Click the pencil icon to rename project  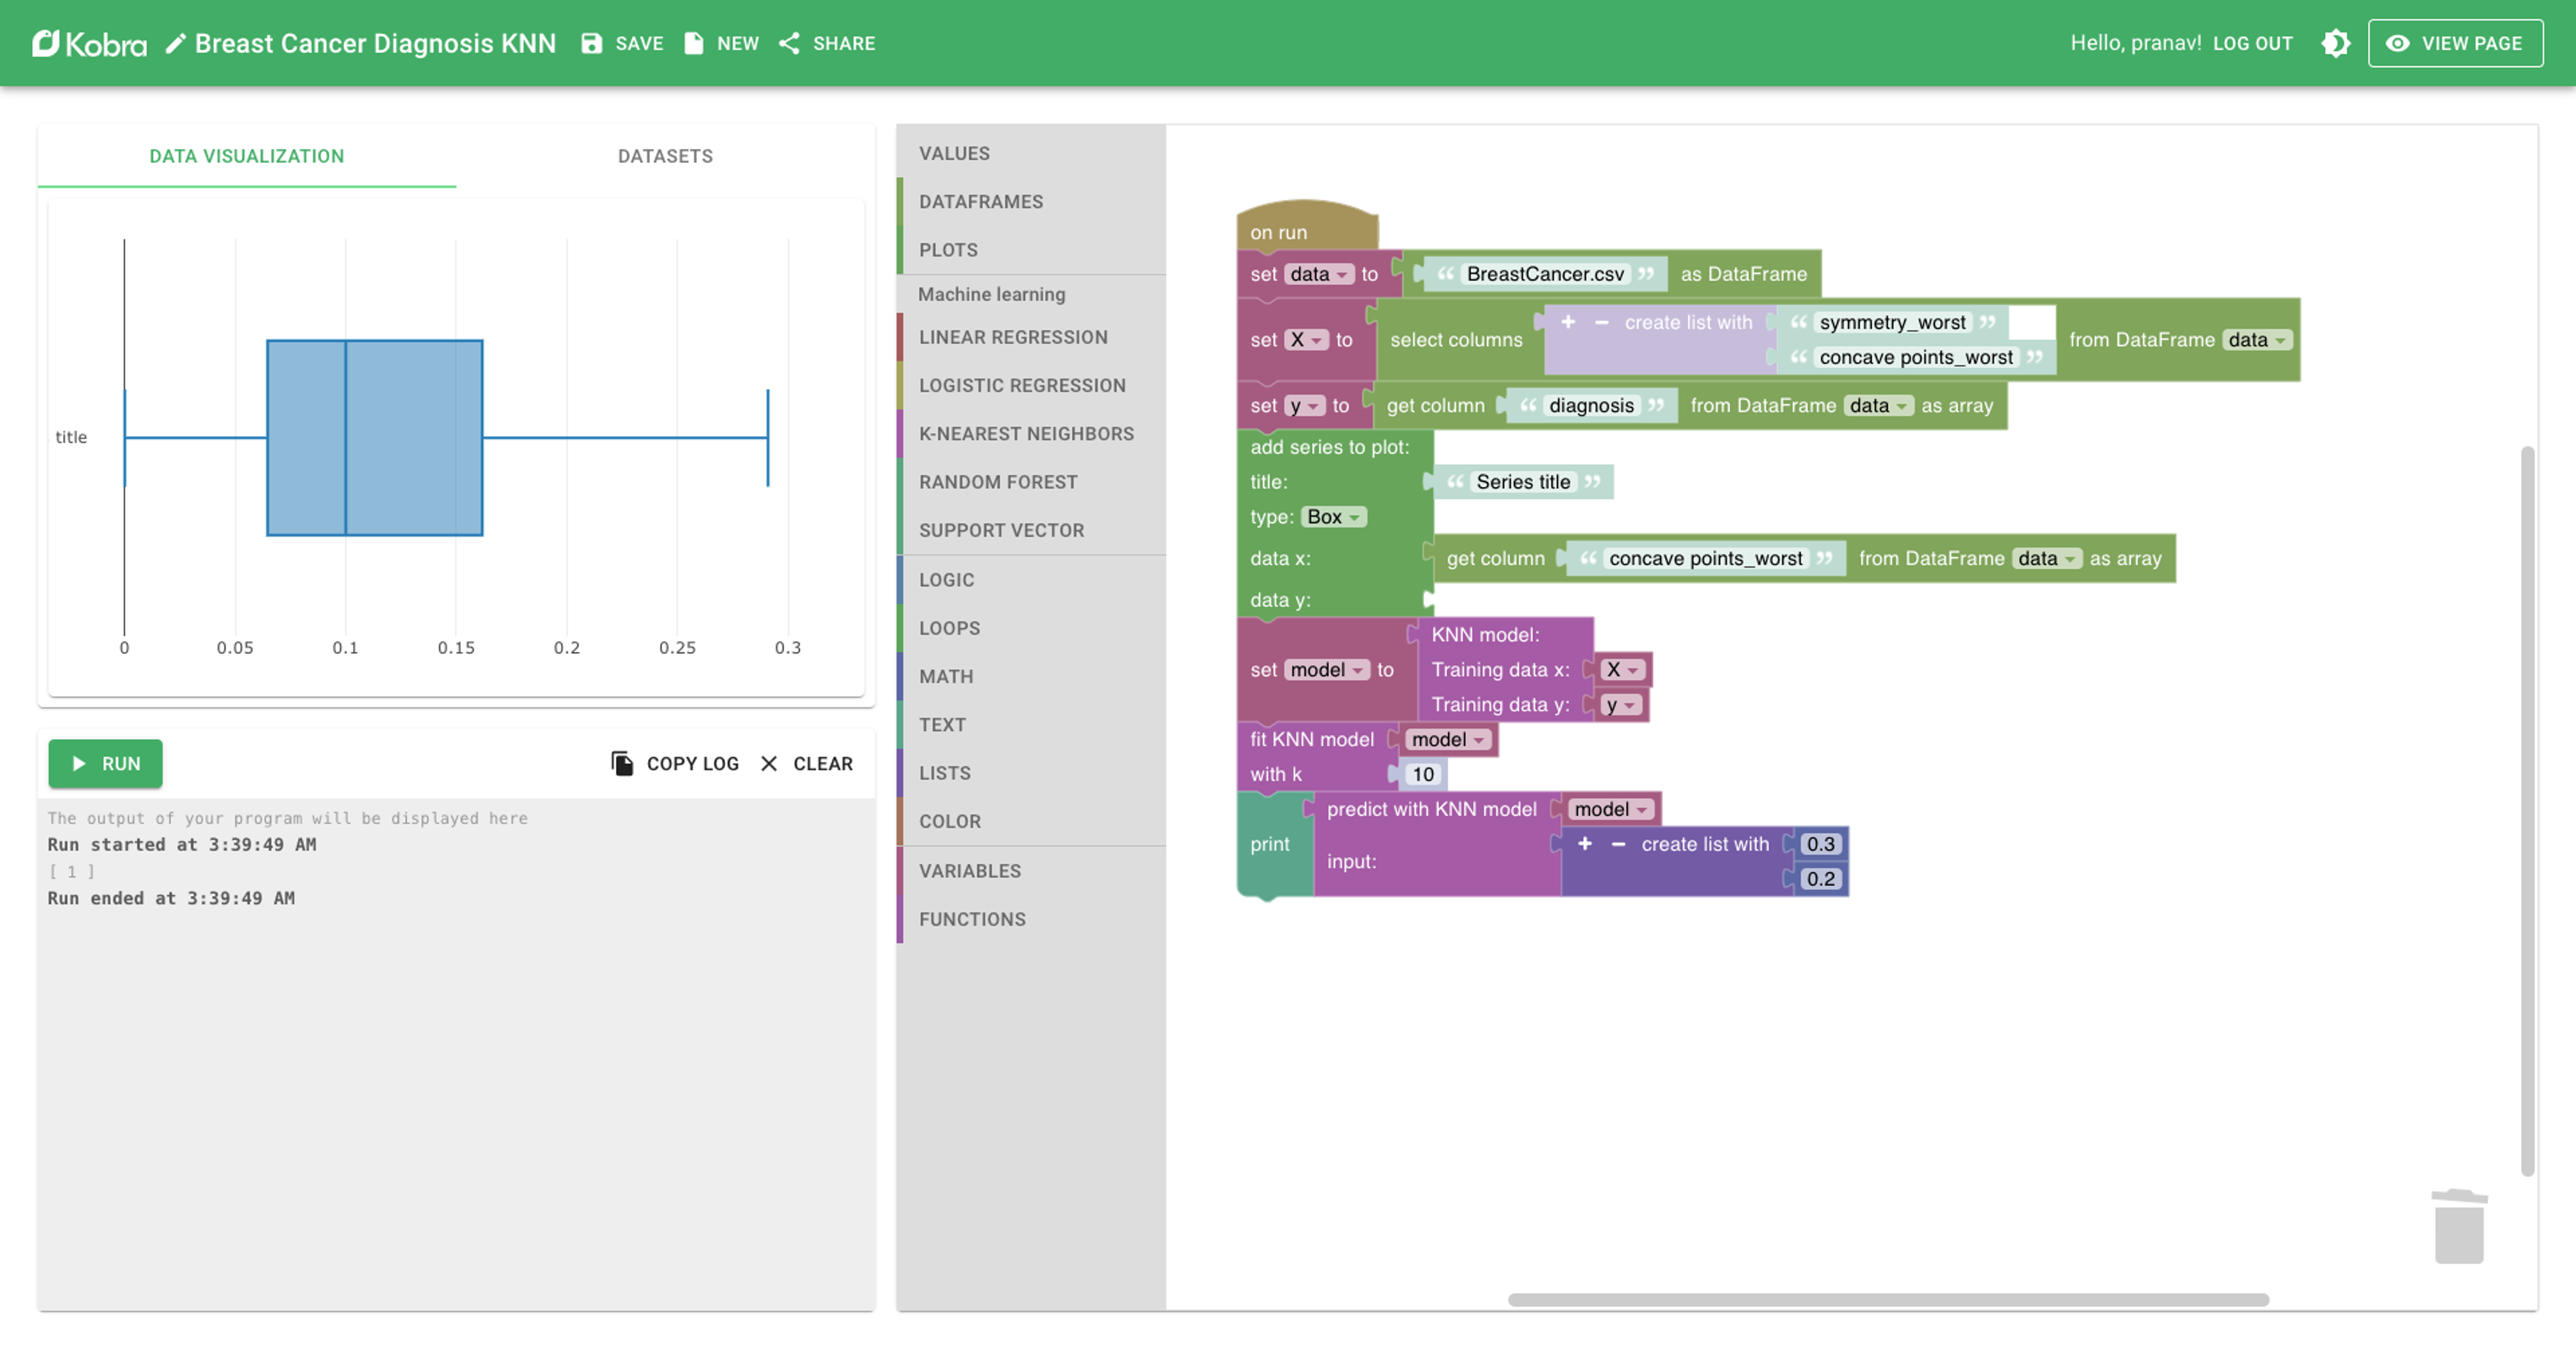click(175, 43)
